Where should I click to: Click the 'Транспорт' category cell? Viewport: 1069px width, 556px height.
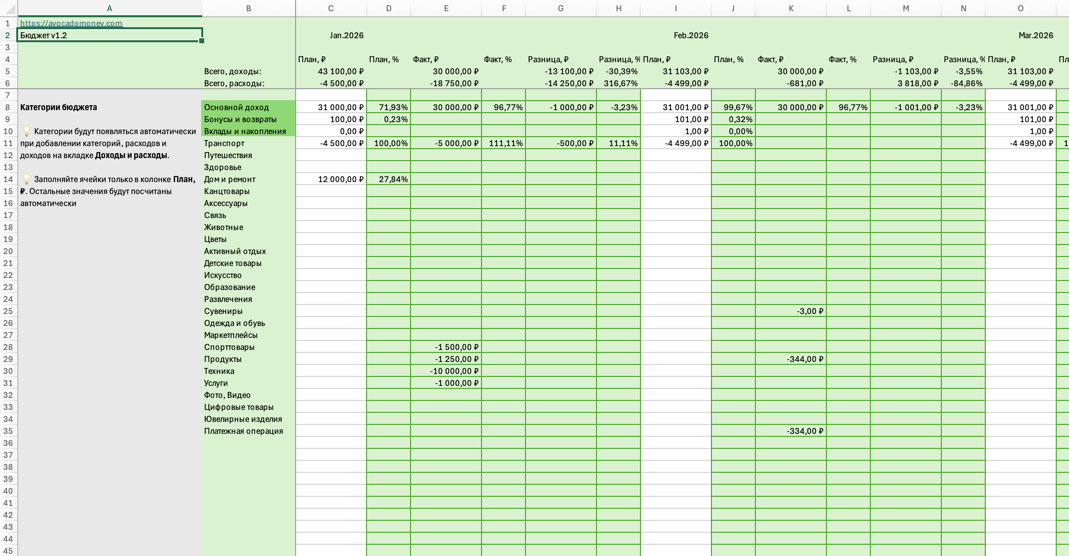(248, 143)
